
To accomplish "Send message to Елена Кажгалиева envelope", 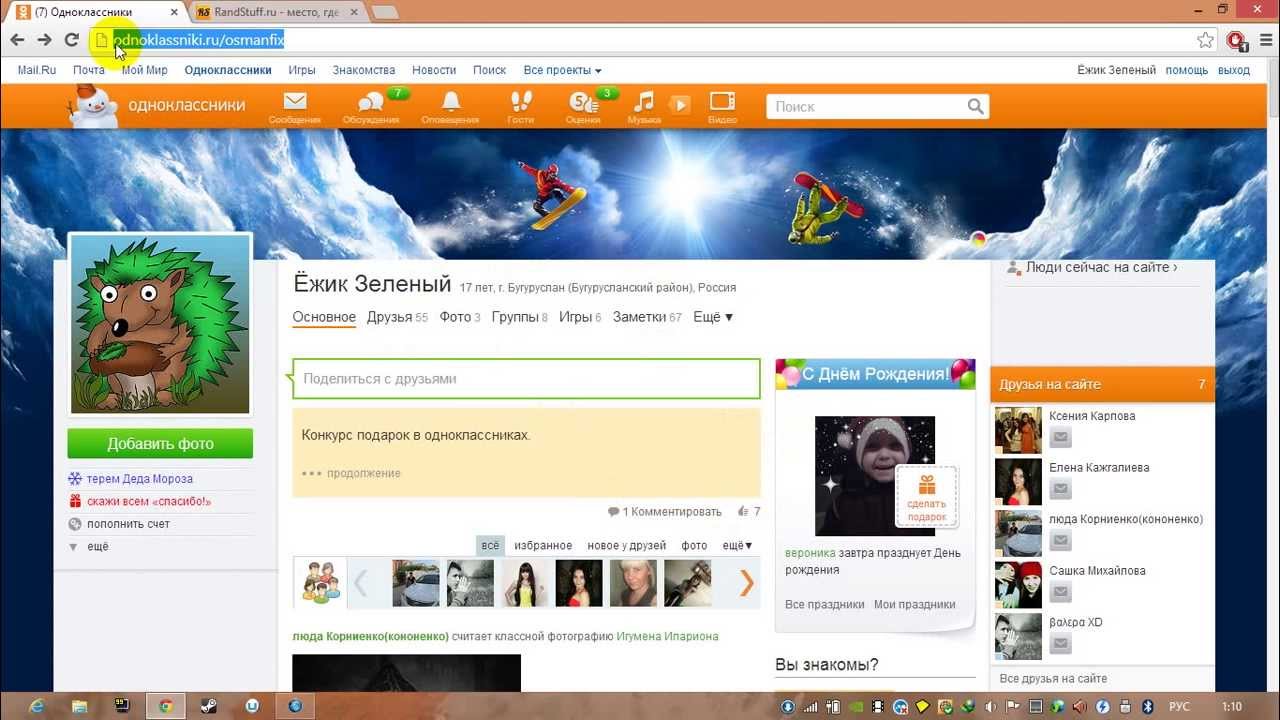I will point(1060,489).
